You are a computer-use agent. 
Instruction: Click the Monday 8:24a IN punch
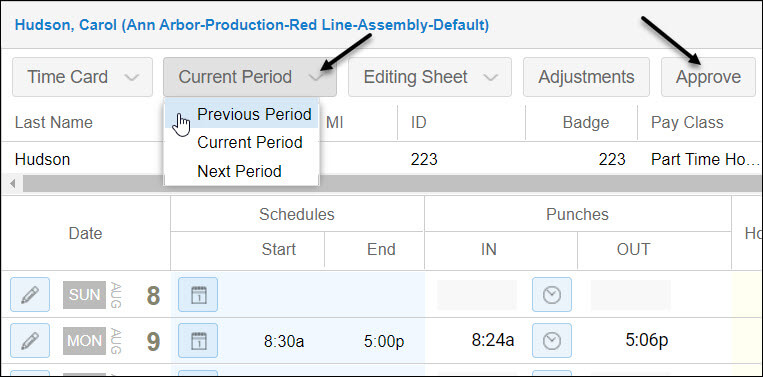492,340
